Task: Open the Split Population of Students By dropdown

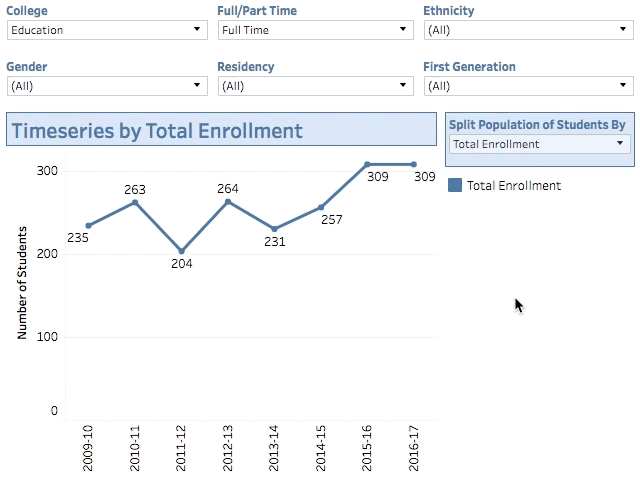Action: (540, 144)
